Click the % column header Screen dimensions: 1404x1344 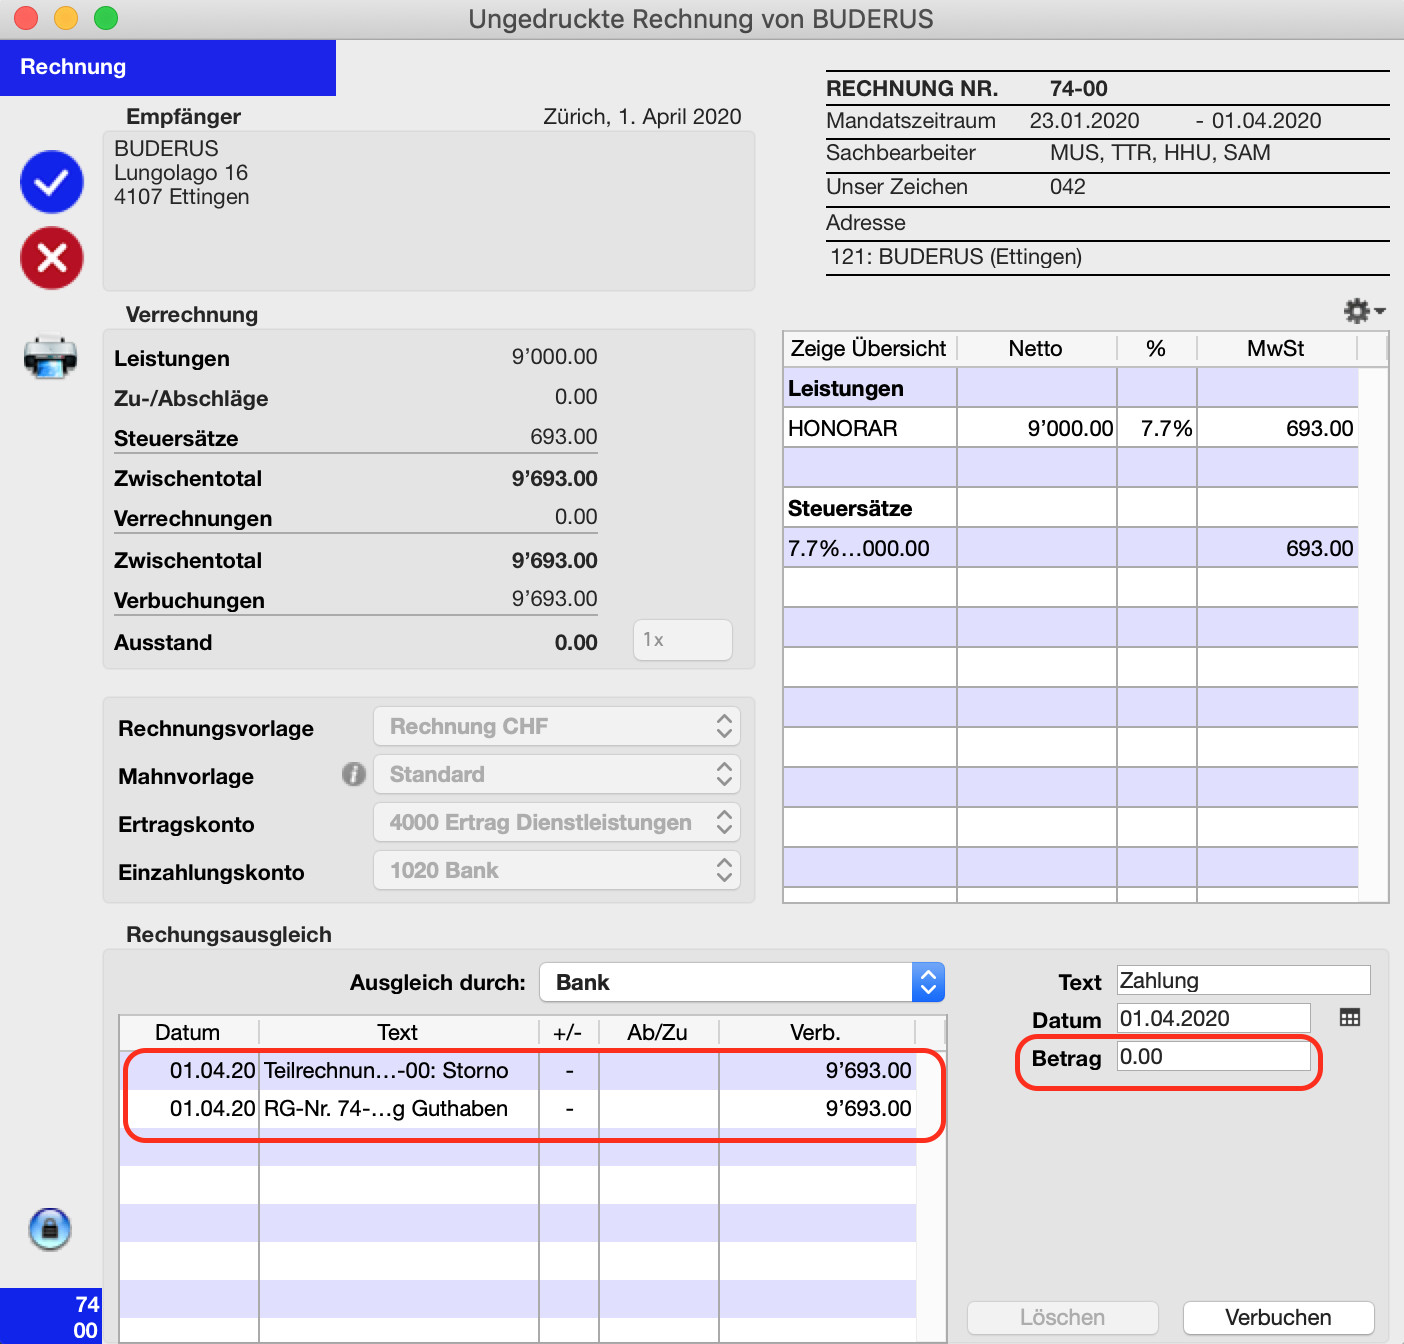(1156, 348)
